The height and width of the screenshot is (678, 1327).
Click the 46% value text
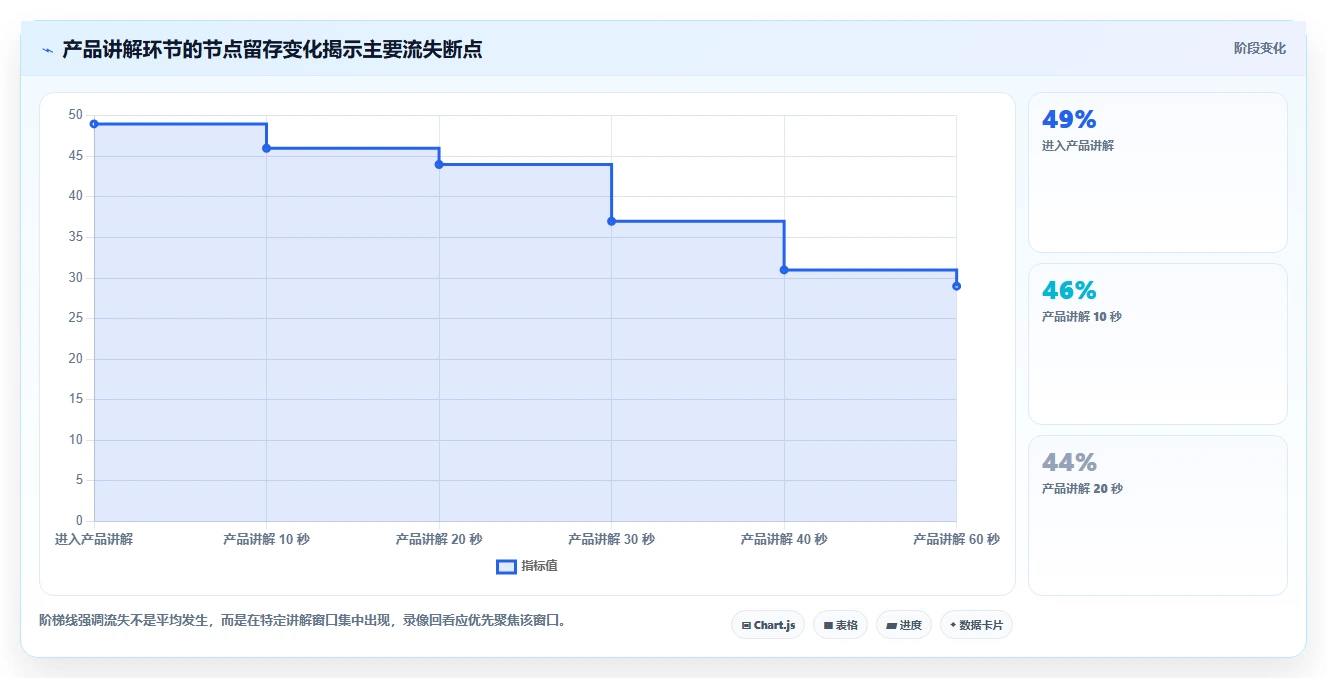tap(1069, 291)
